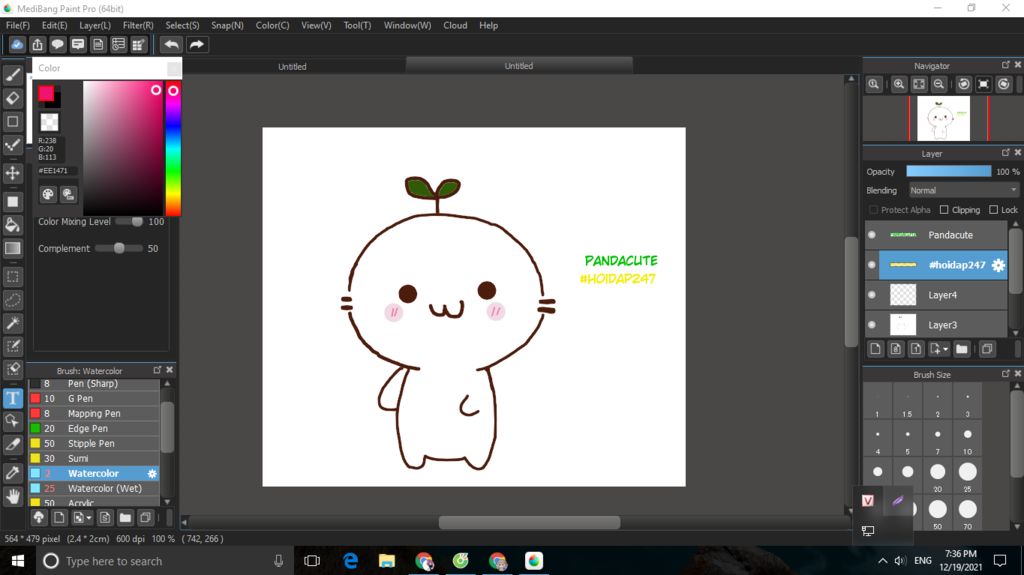Click Navigator fit to screen icon

click(919, 84)
